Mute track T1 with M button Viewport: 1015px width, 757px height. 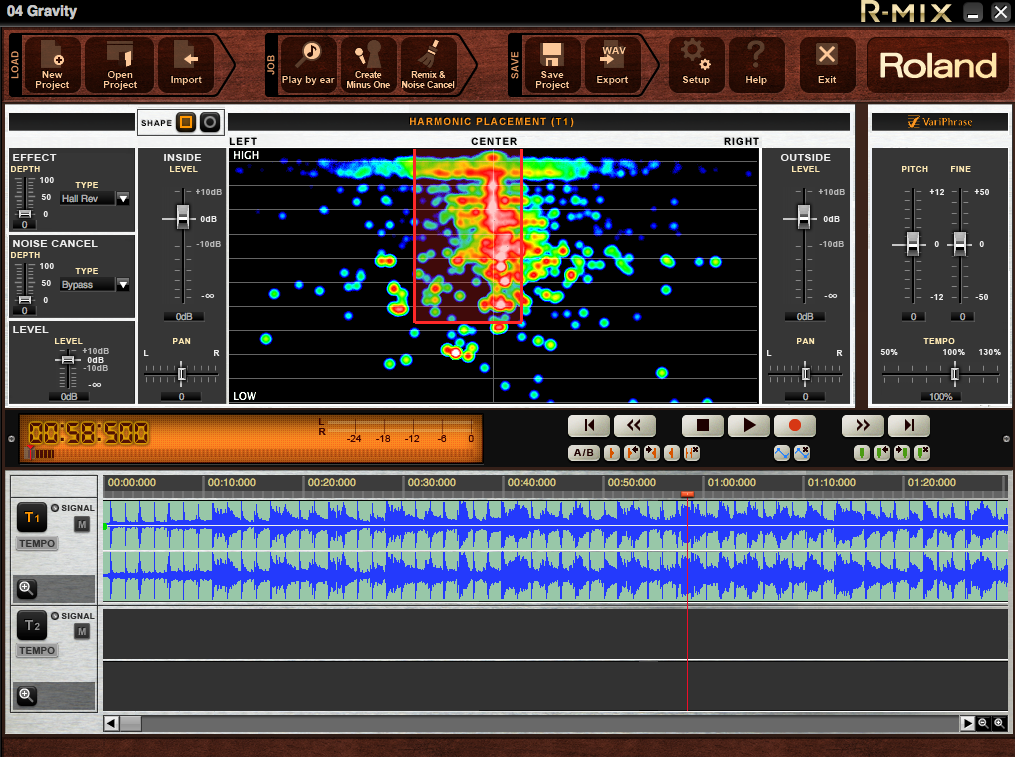point(82,525)
